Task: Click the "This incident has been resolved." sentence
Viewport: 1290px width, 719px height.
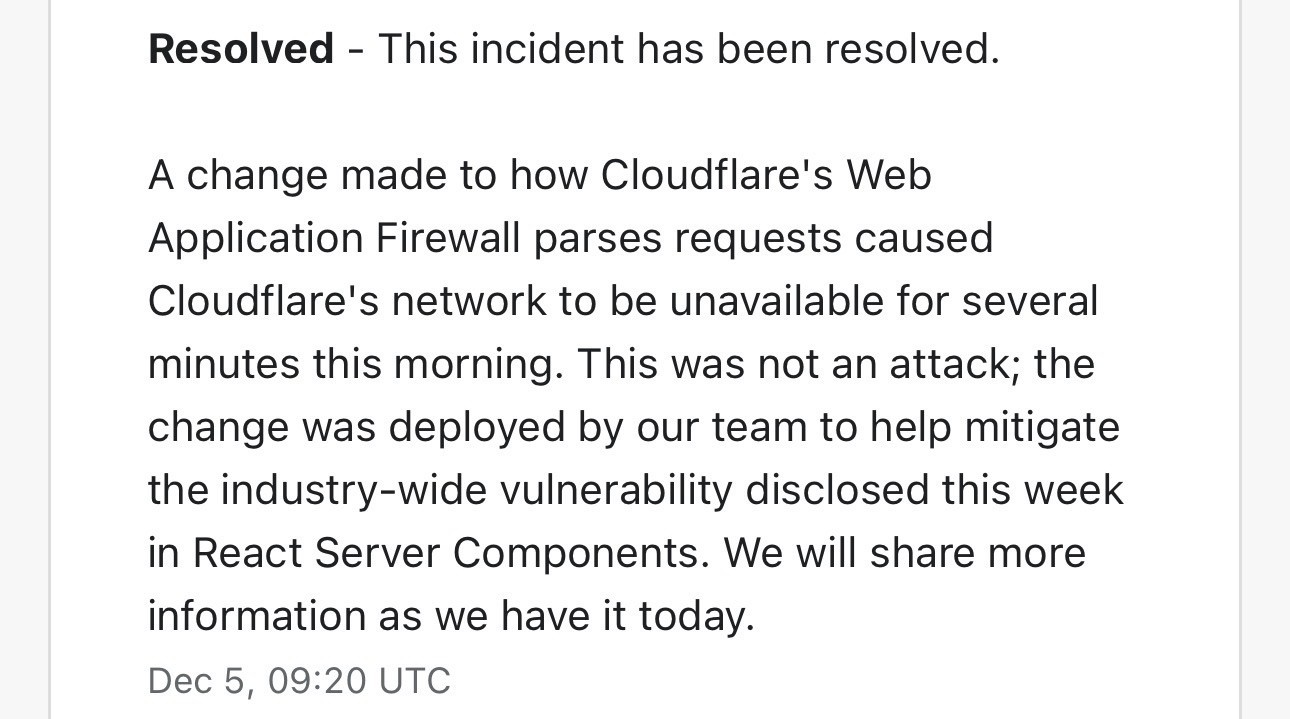Action: click(688, 48)
